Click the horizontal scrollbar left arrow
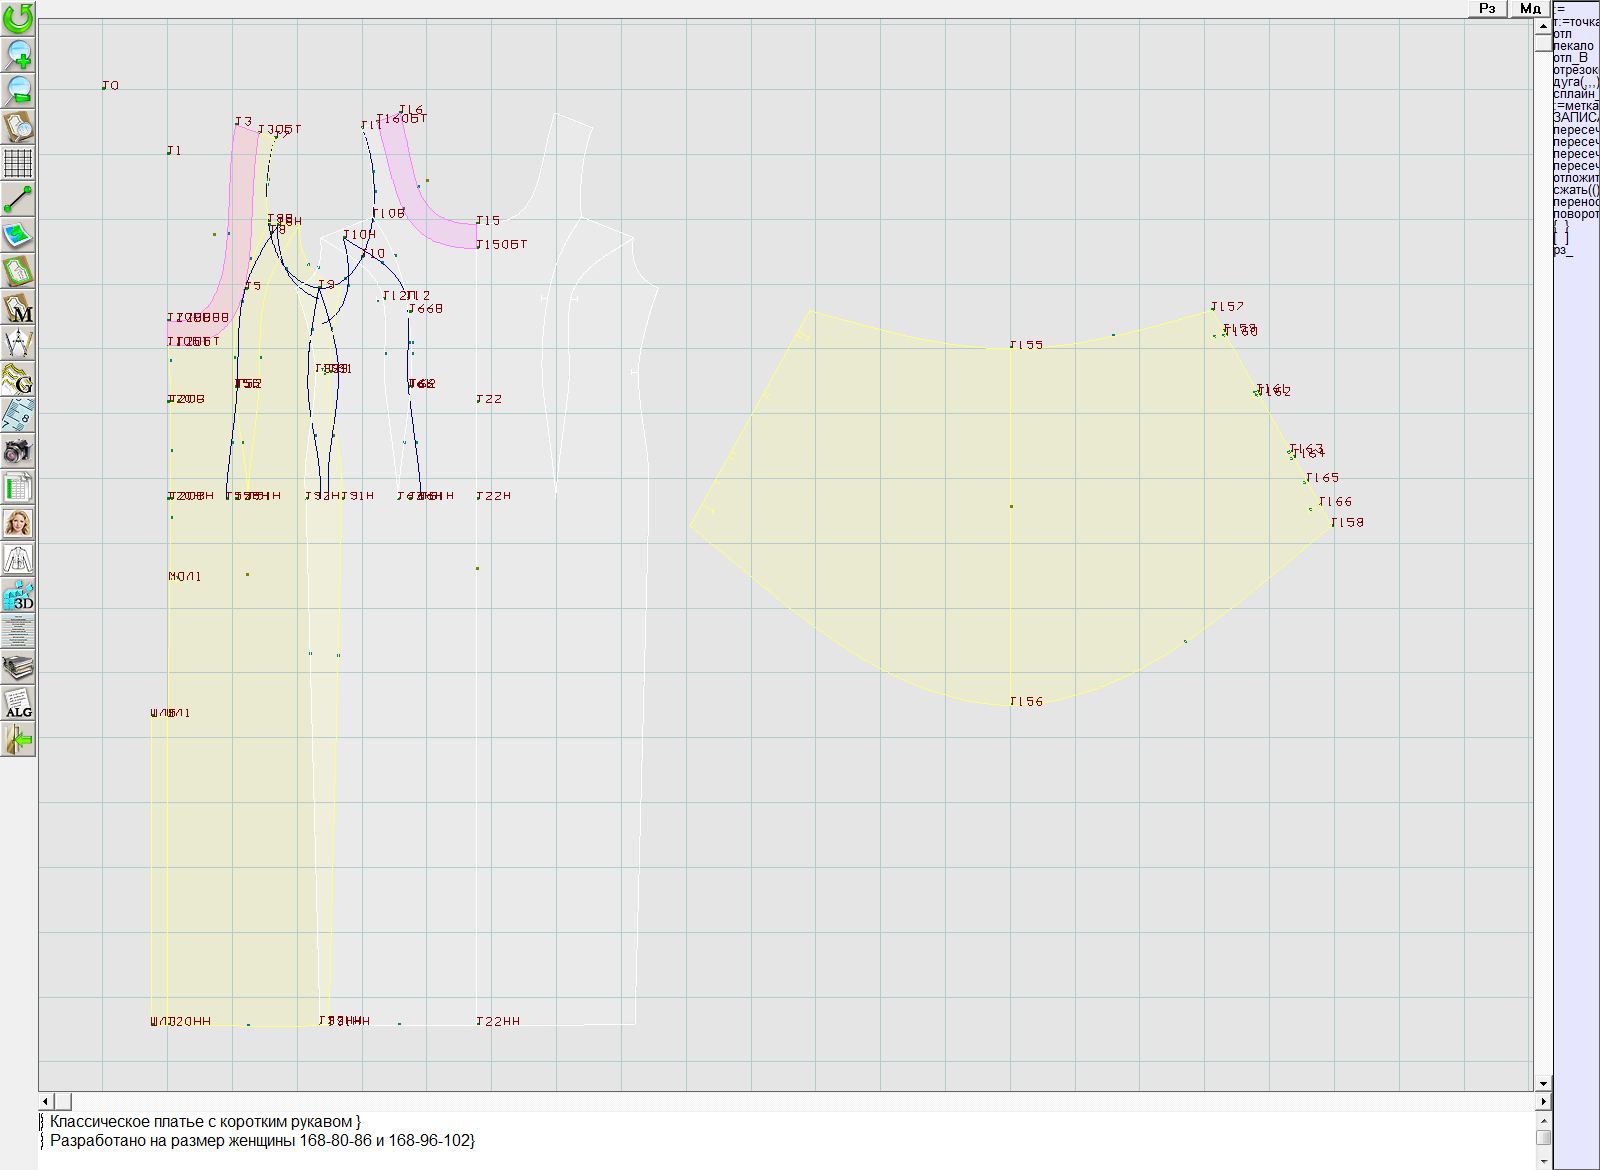This screenshot has height=1170, width=1600. [46, 1101]
